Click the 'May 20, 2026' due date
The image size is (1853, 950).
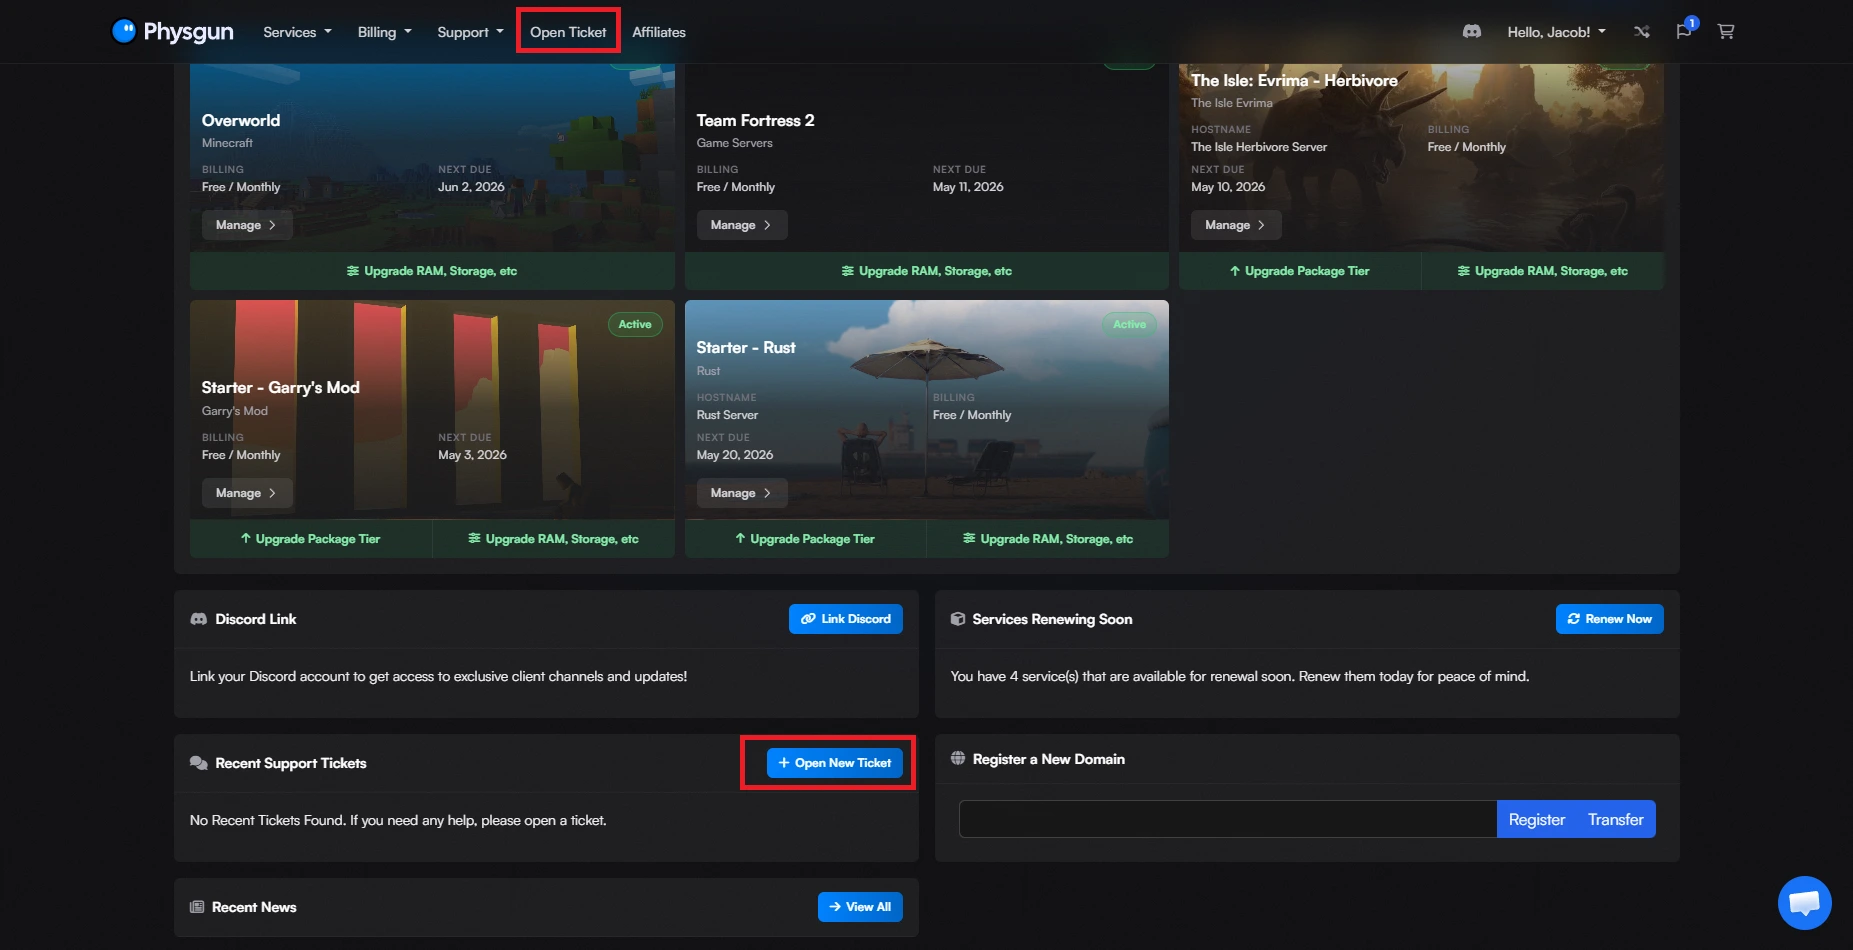tap(735, 455)
